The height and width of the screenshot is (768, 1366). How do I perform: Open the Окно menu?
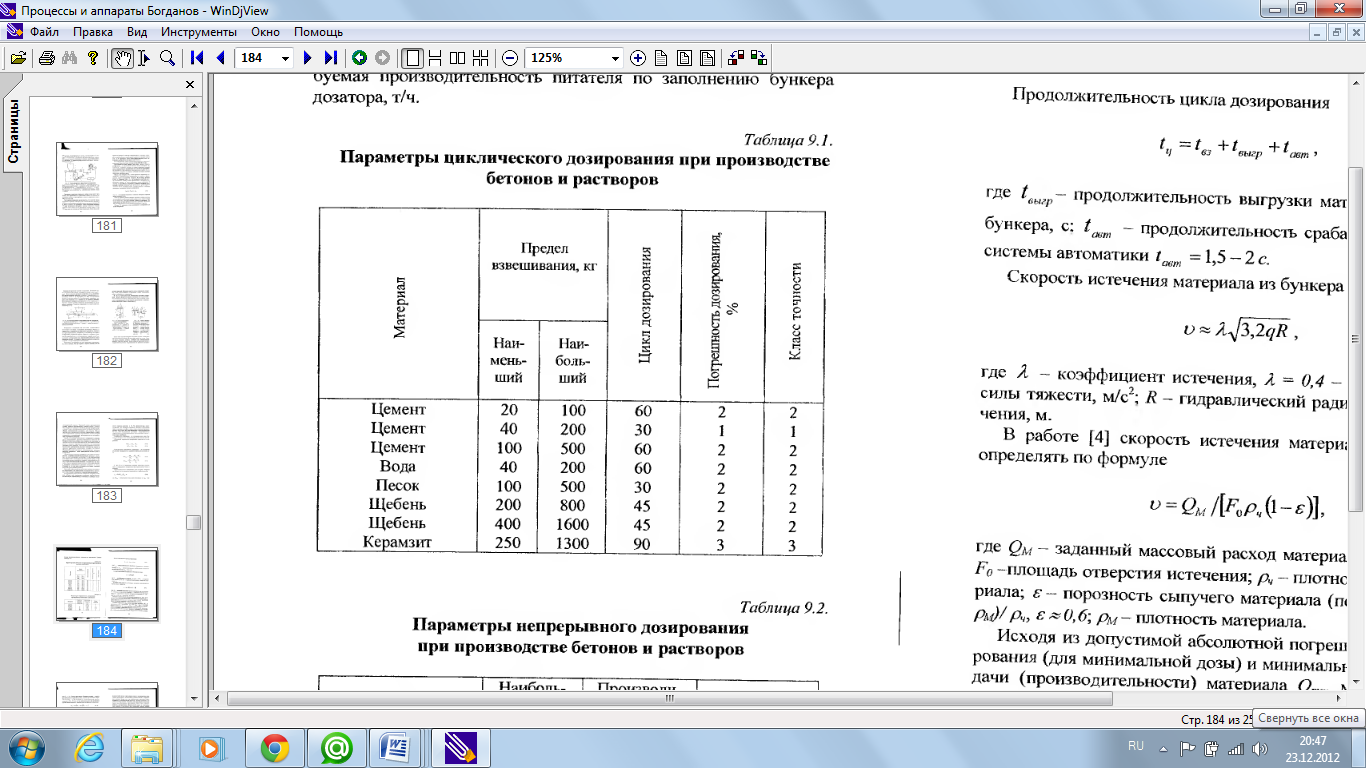pyautogui.click(x=265, y=32)
